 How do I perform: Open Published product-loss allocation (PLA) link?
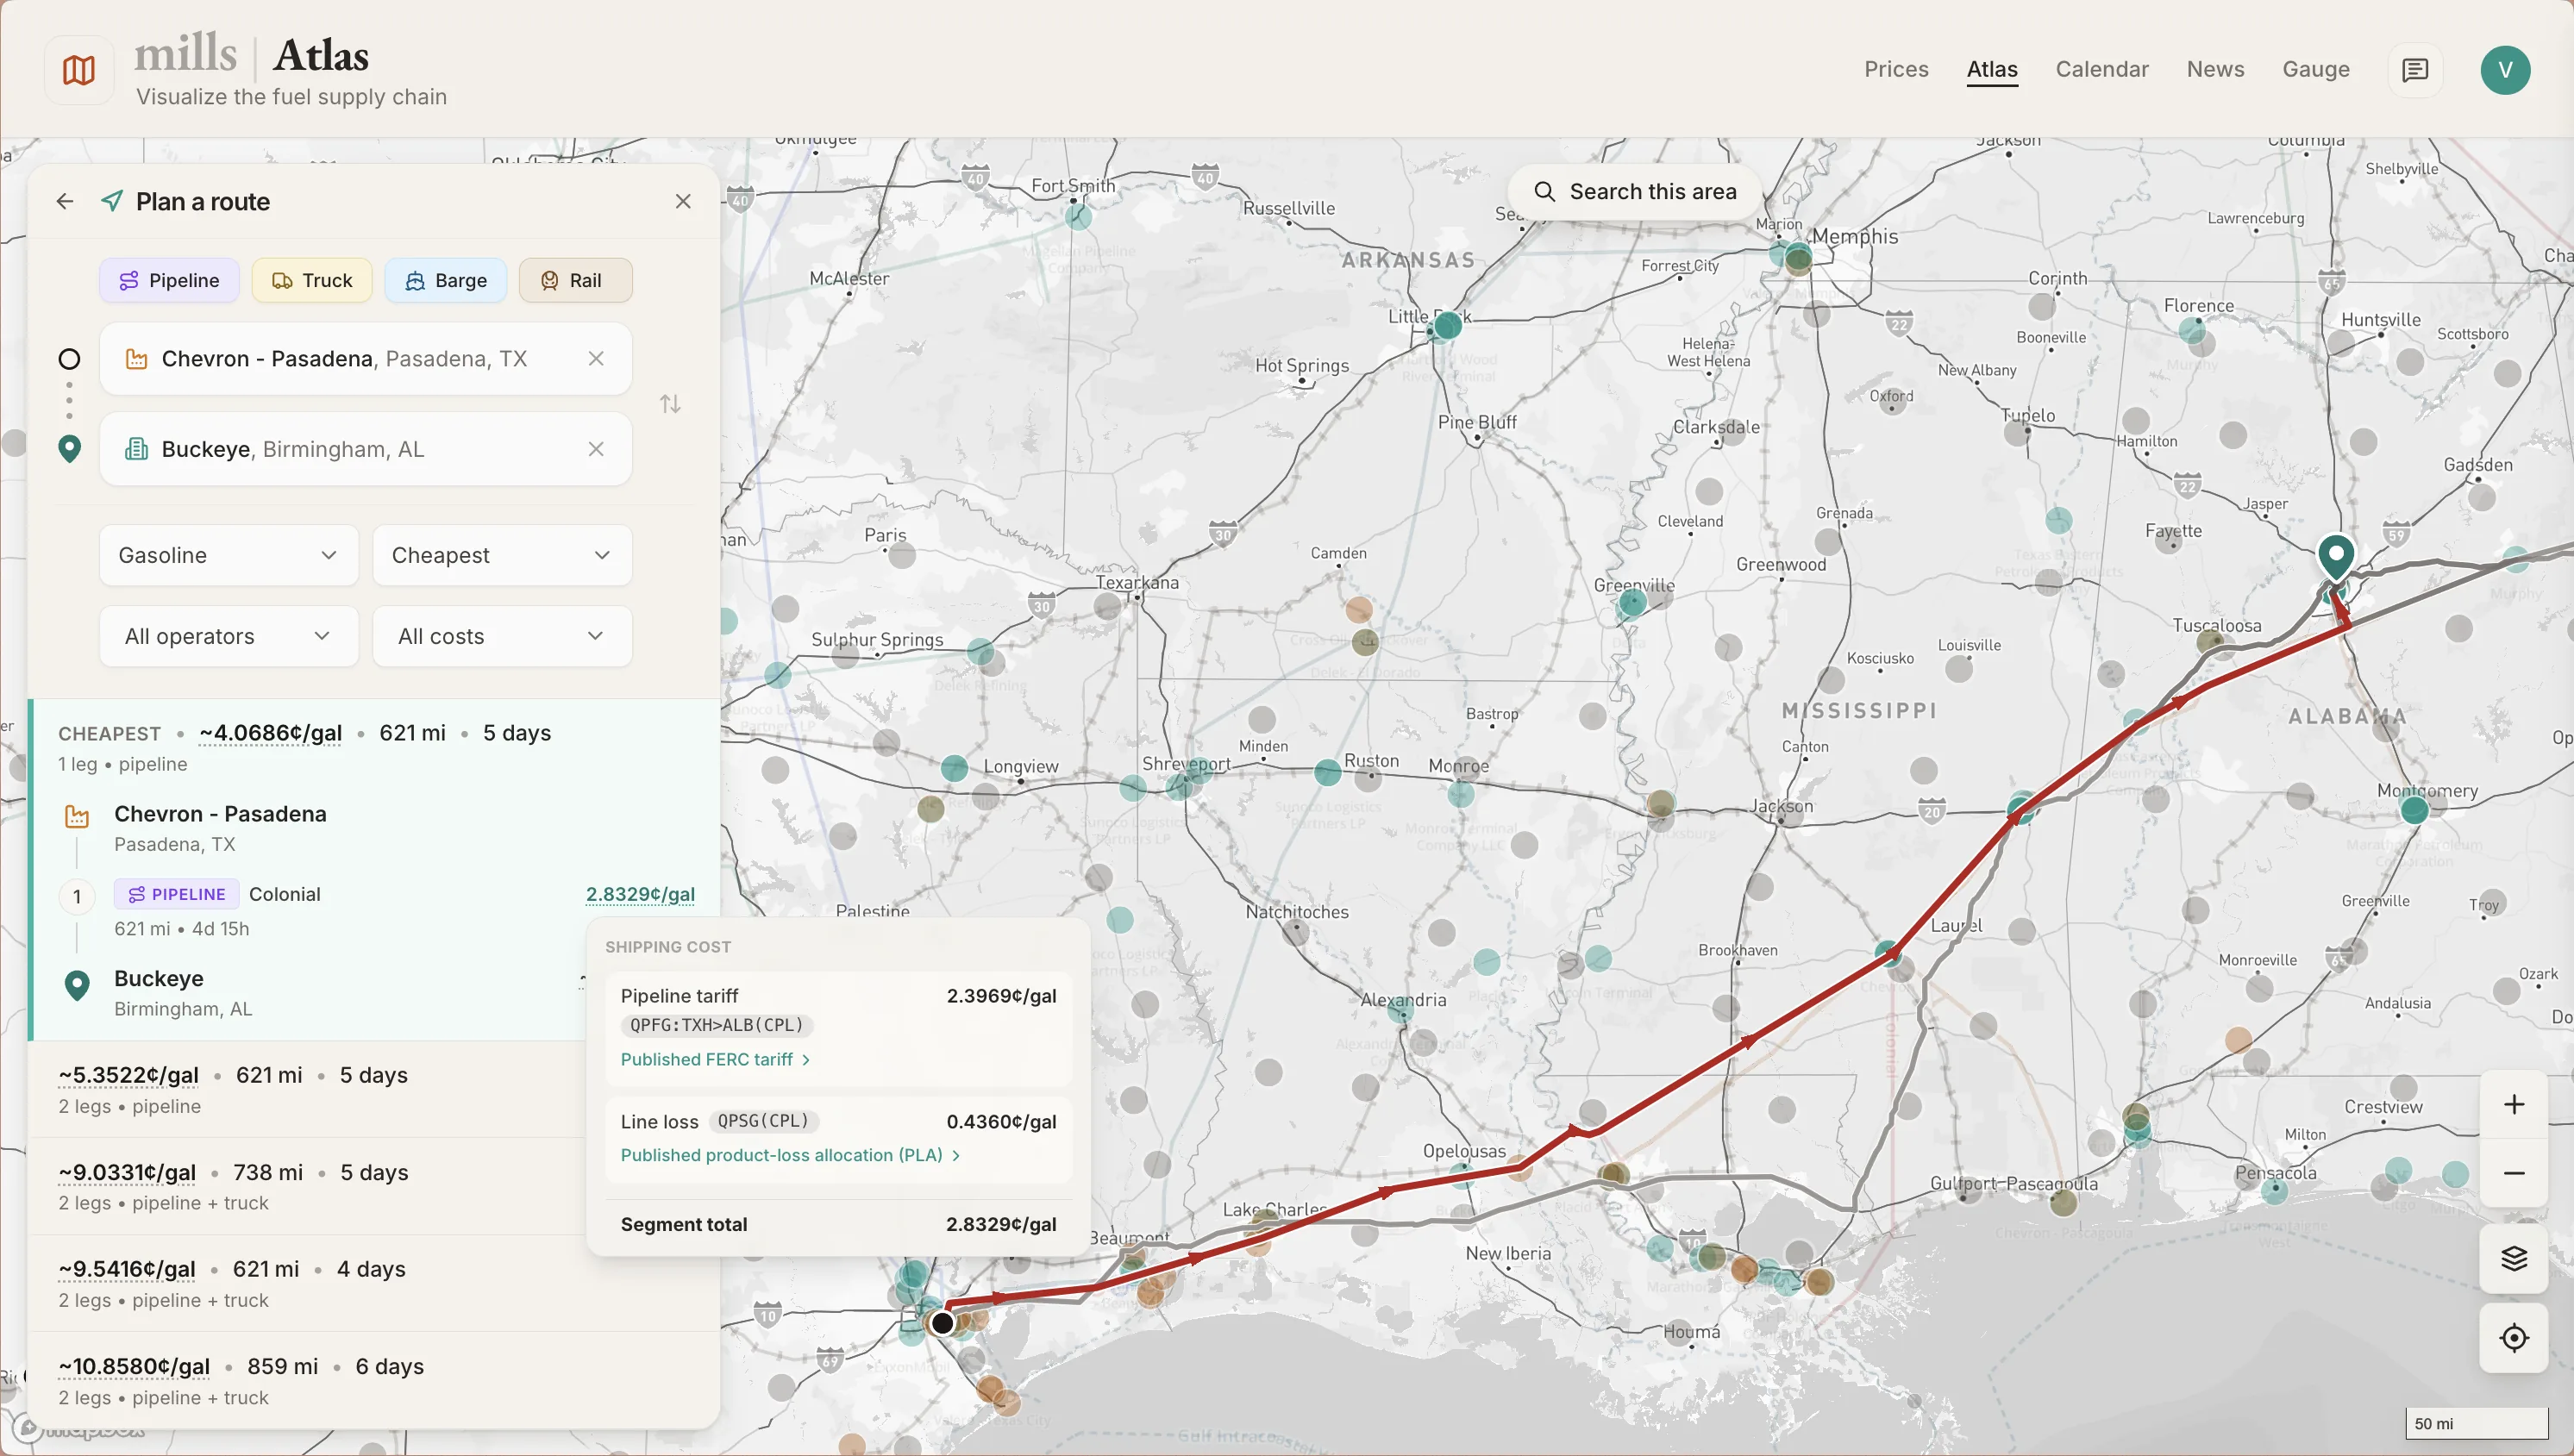[790, 1156]
